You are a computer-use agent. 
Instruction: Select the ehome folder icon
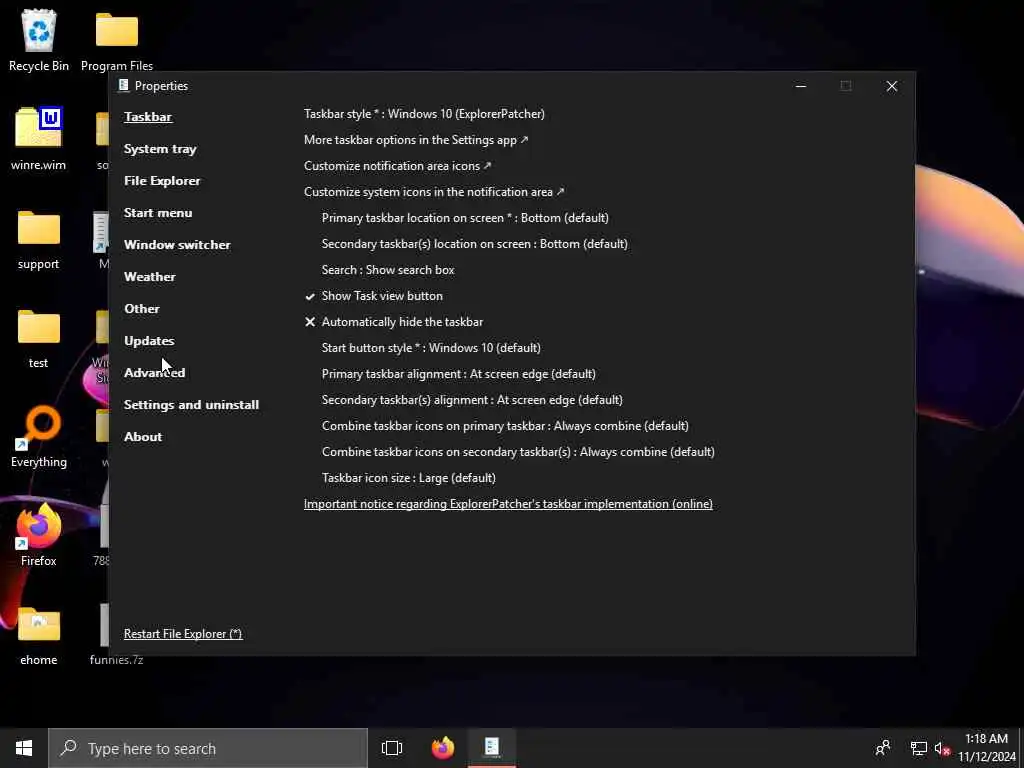(39, 635)
